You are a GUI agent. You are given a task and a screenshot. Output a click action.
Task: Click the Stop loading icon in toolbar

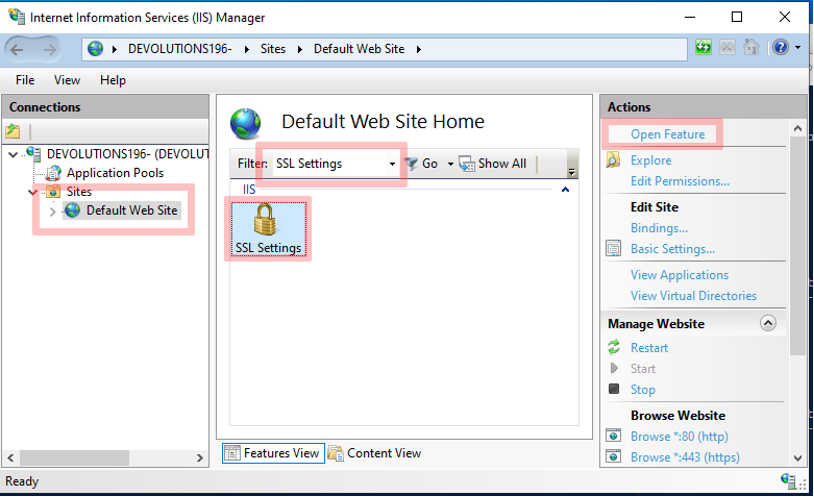click(x=727, y=48)
